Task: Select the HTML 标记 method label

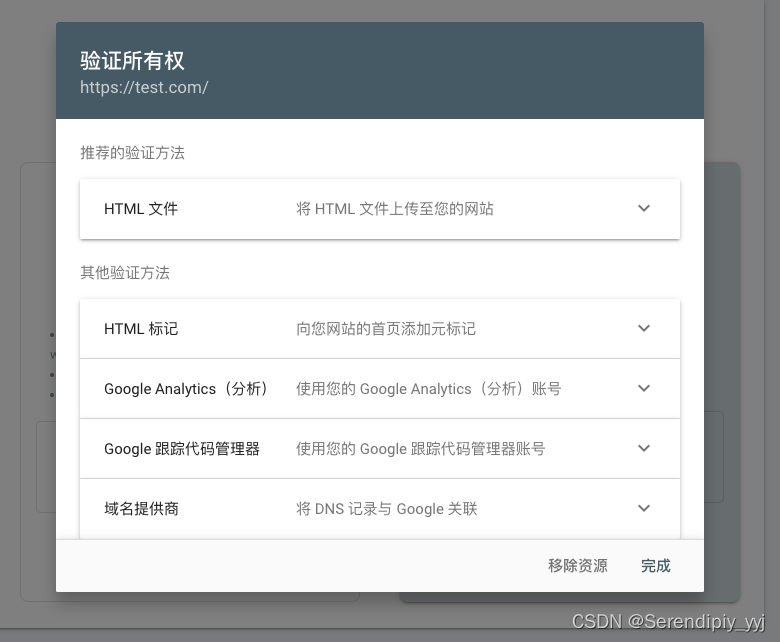Action: [x=141, y=329]
